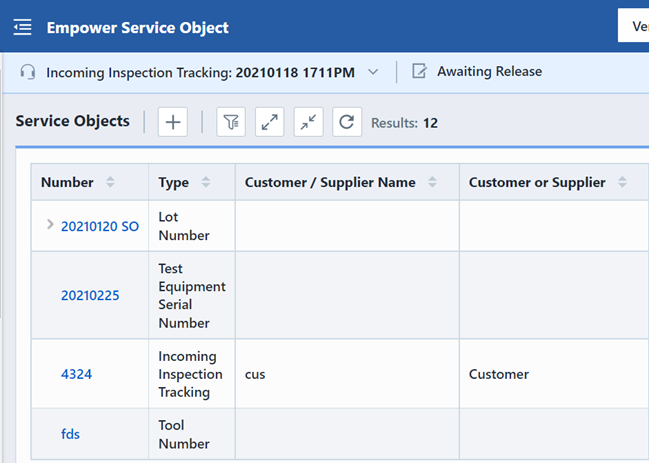Open the filter options for Service Objects
649x463 pixels.
point(231,122)
